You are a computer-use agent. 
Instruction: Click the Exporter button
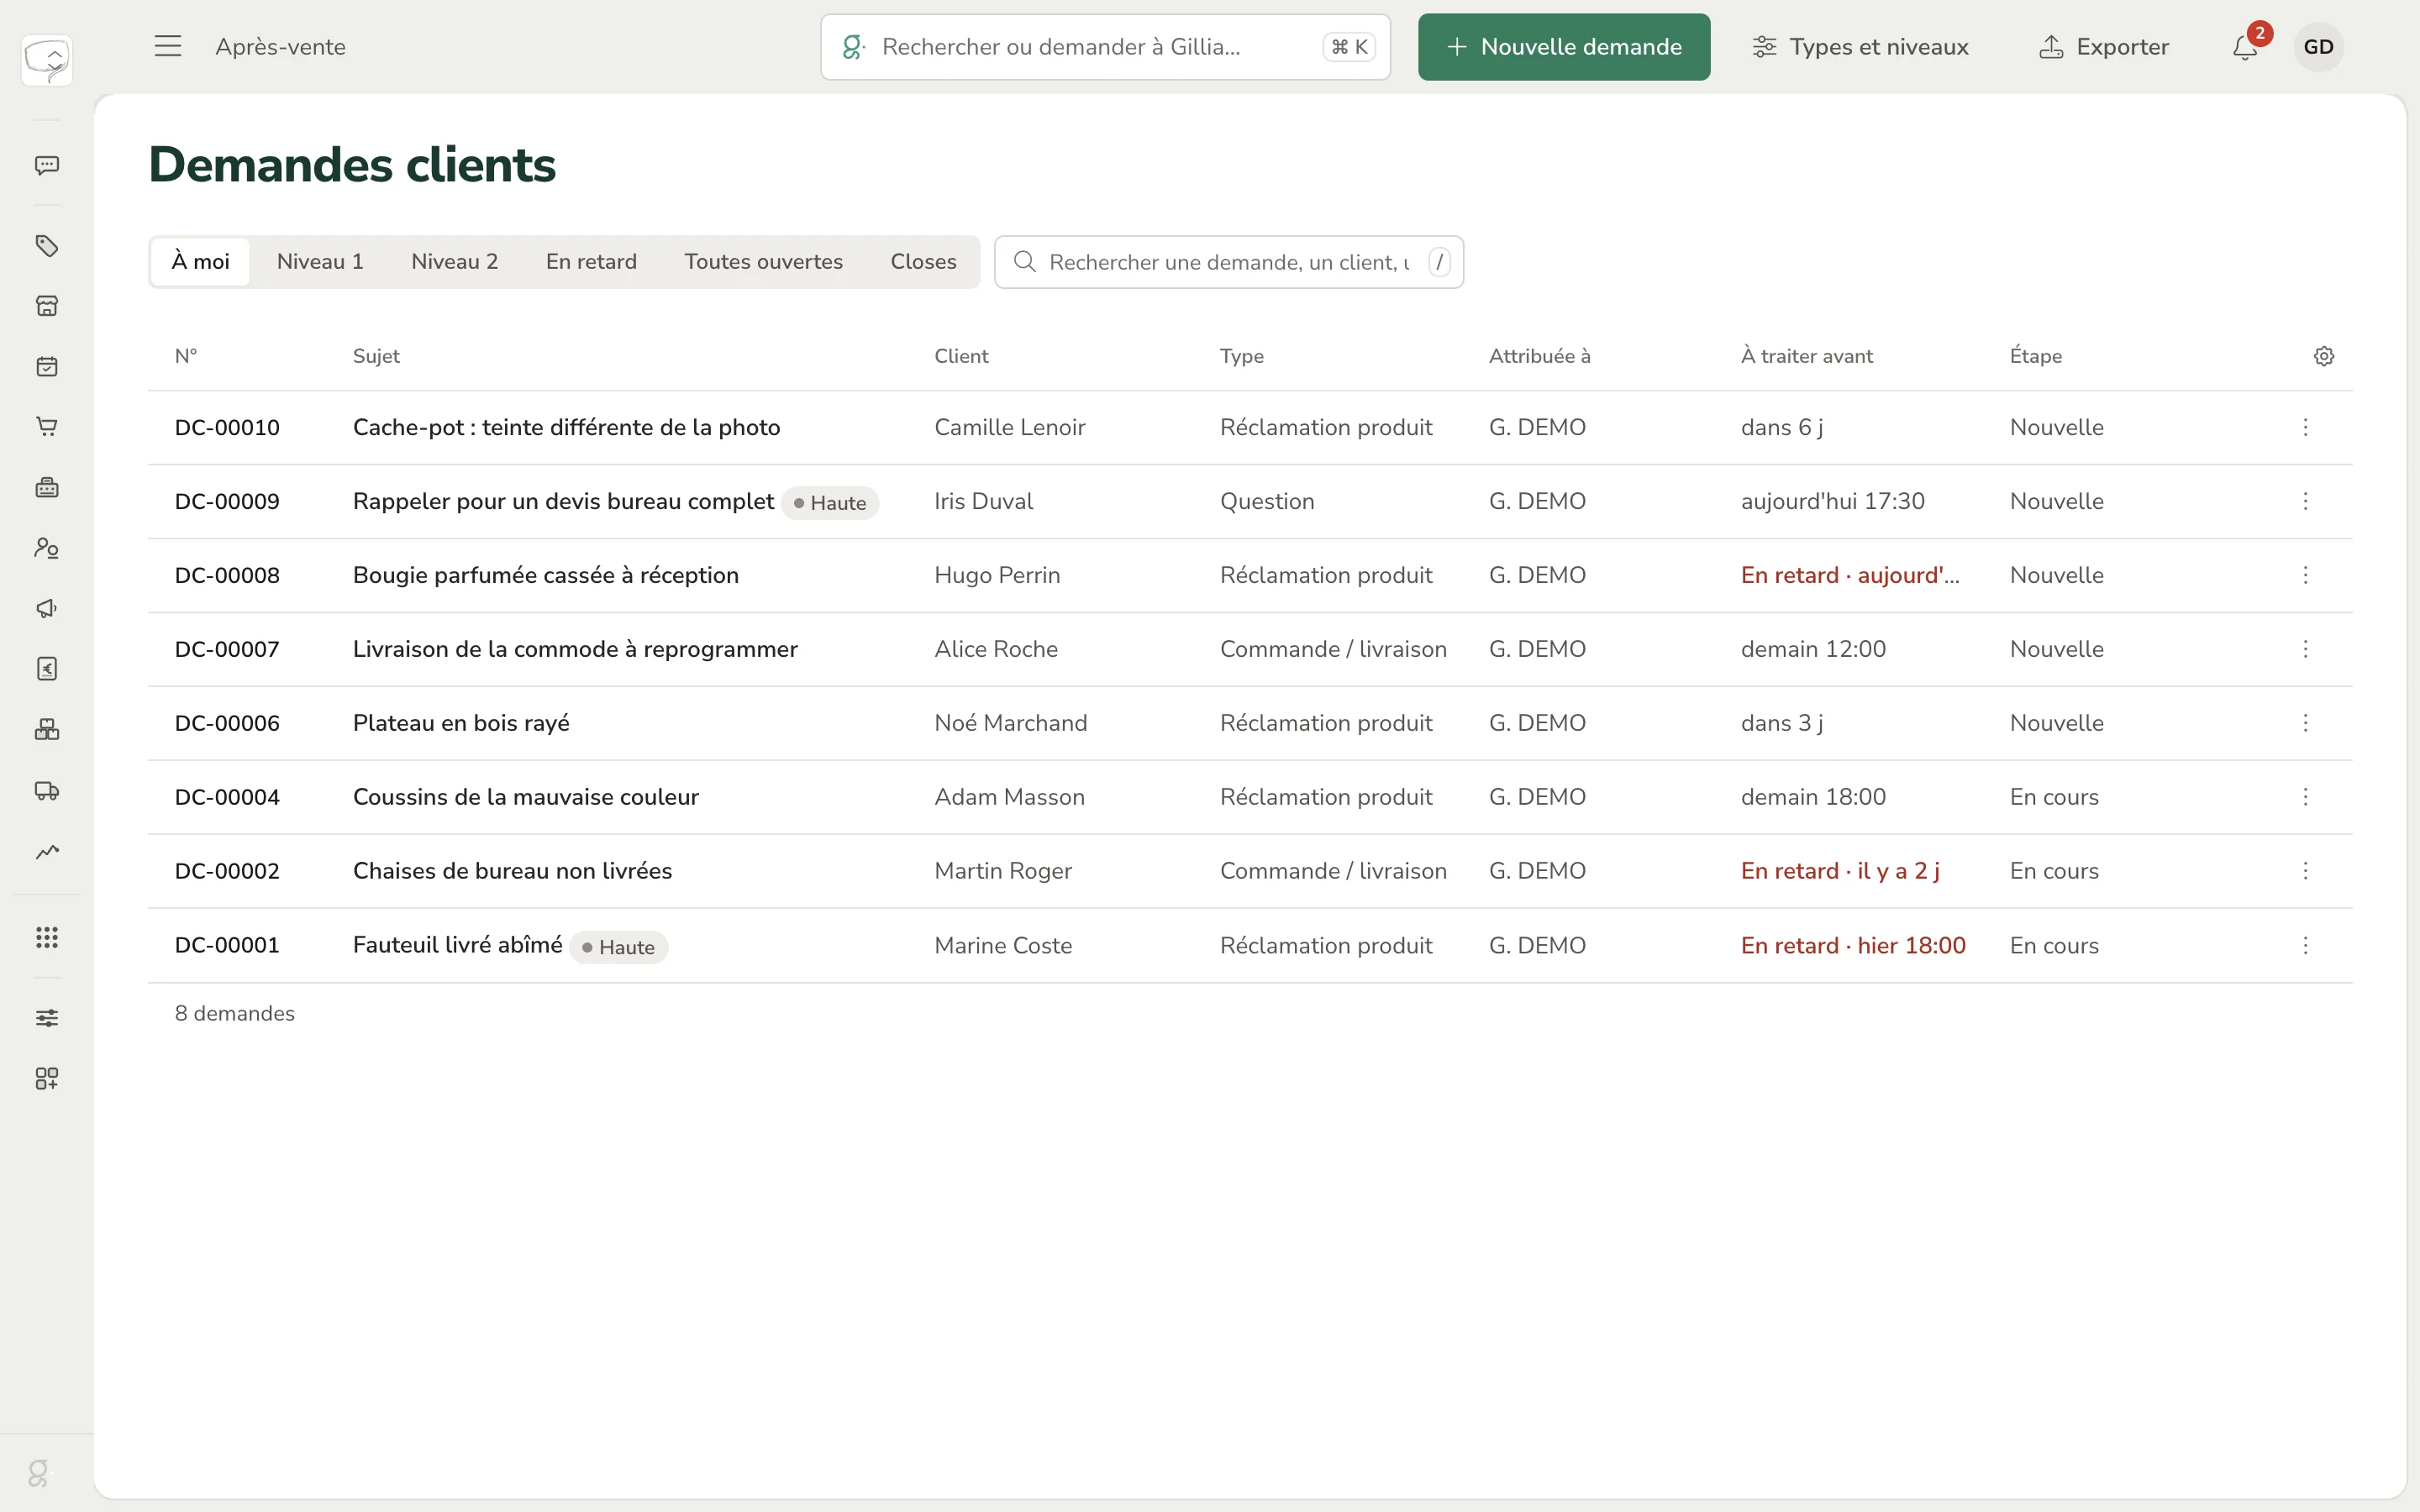tap(2104, 47)
